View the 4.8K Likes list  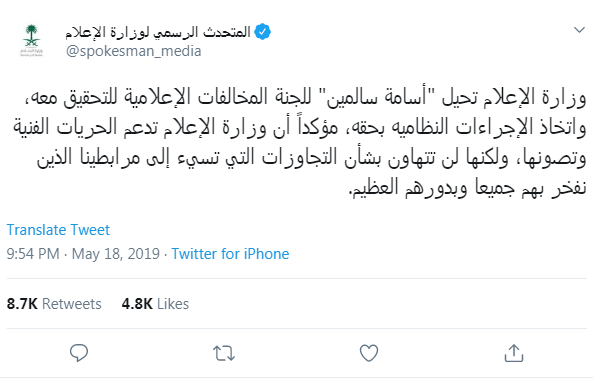pos(155,304)
